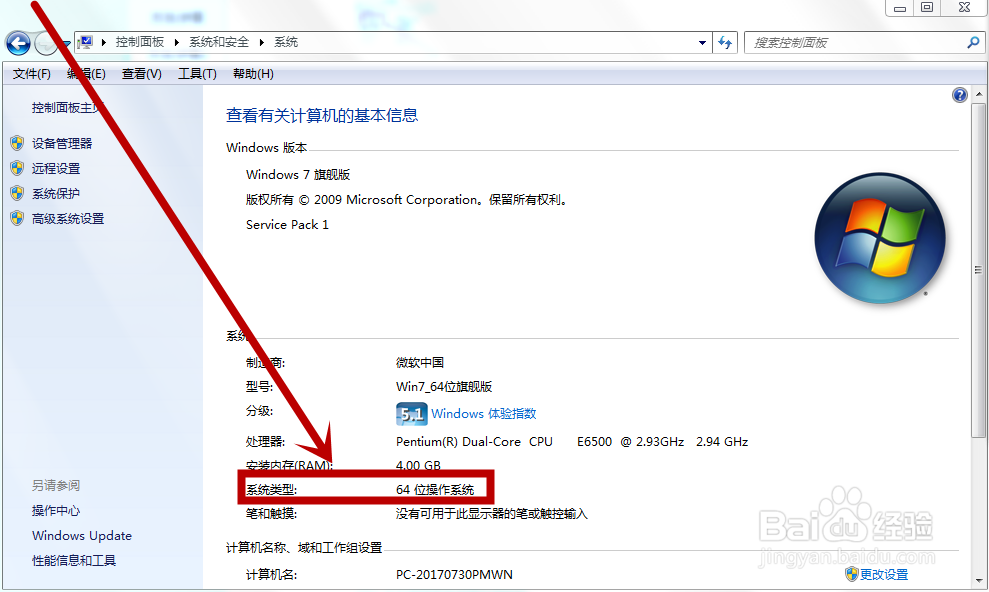Expand arrow after 系统和安全 in breadcrumb

(x=261, y=42)
